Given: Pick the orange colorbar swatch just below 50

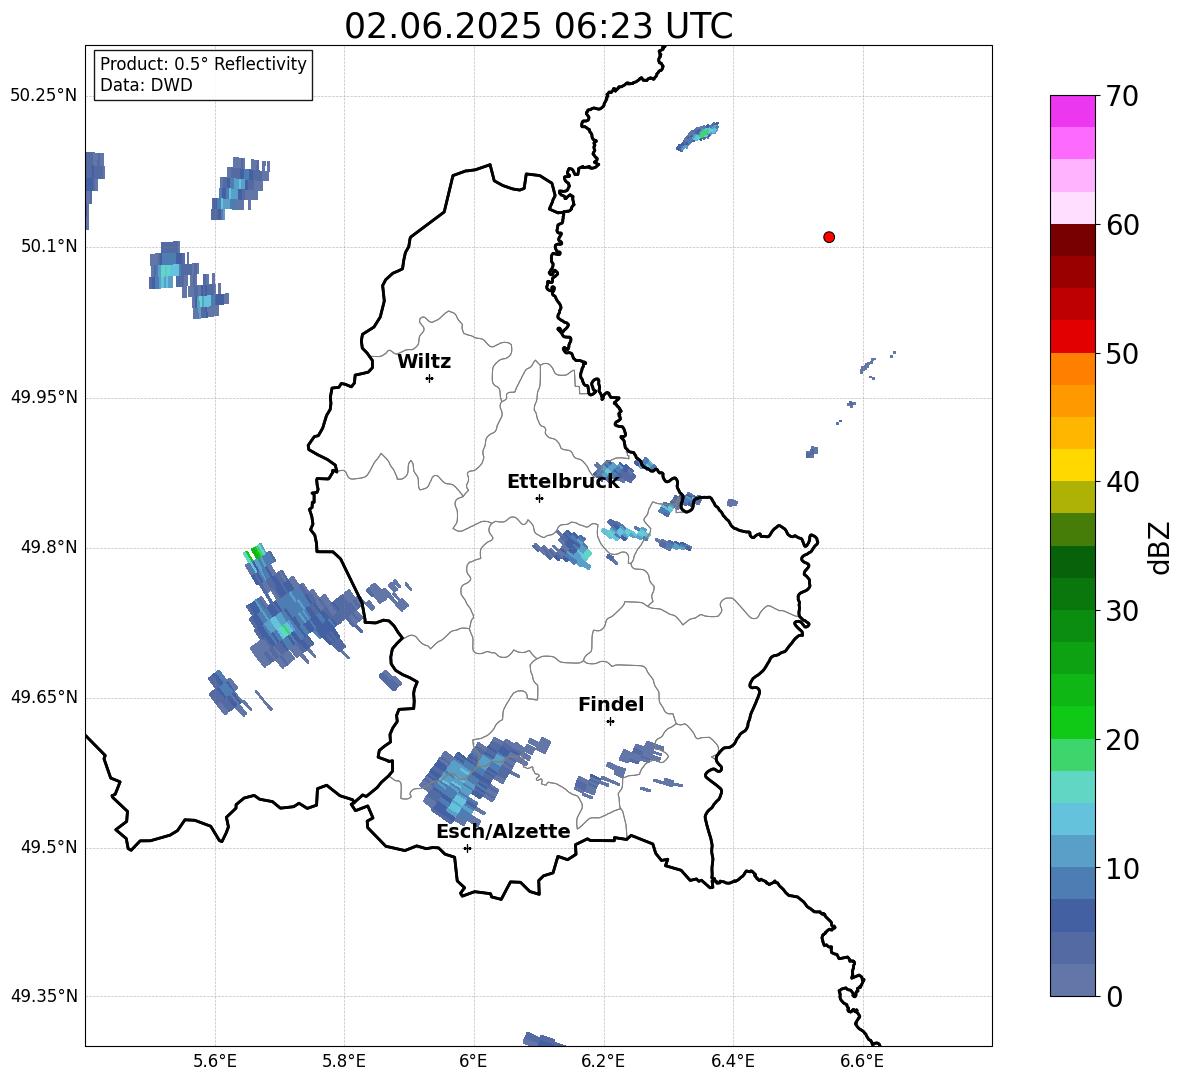Looking at the screenshot, I should tap(1072, 369).
